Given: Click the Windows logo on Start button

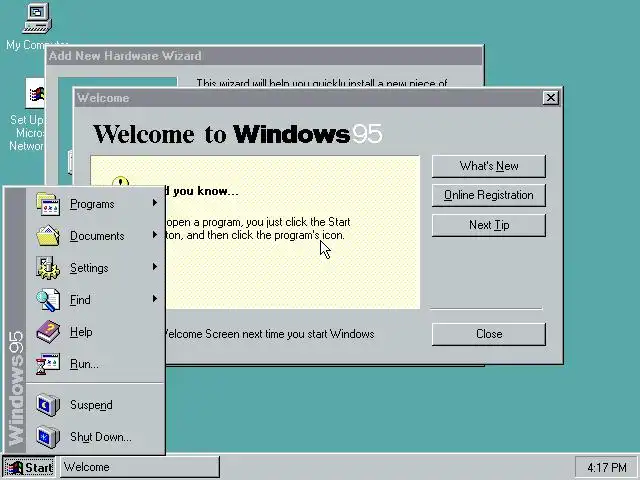Looking at the screenshot, I should click(x=14, y=468).
